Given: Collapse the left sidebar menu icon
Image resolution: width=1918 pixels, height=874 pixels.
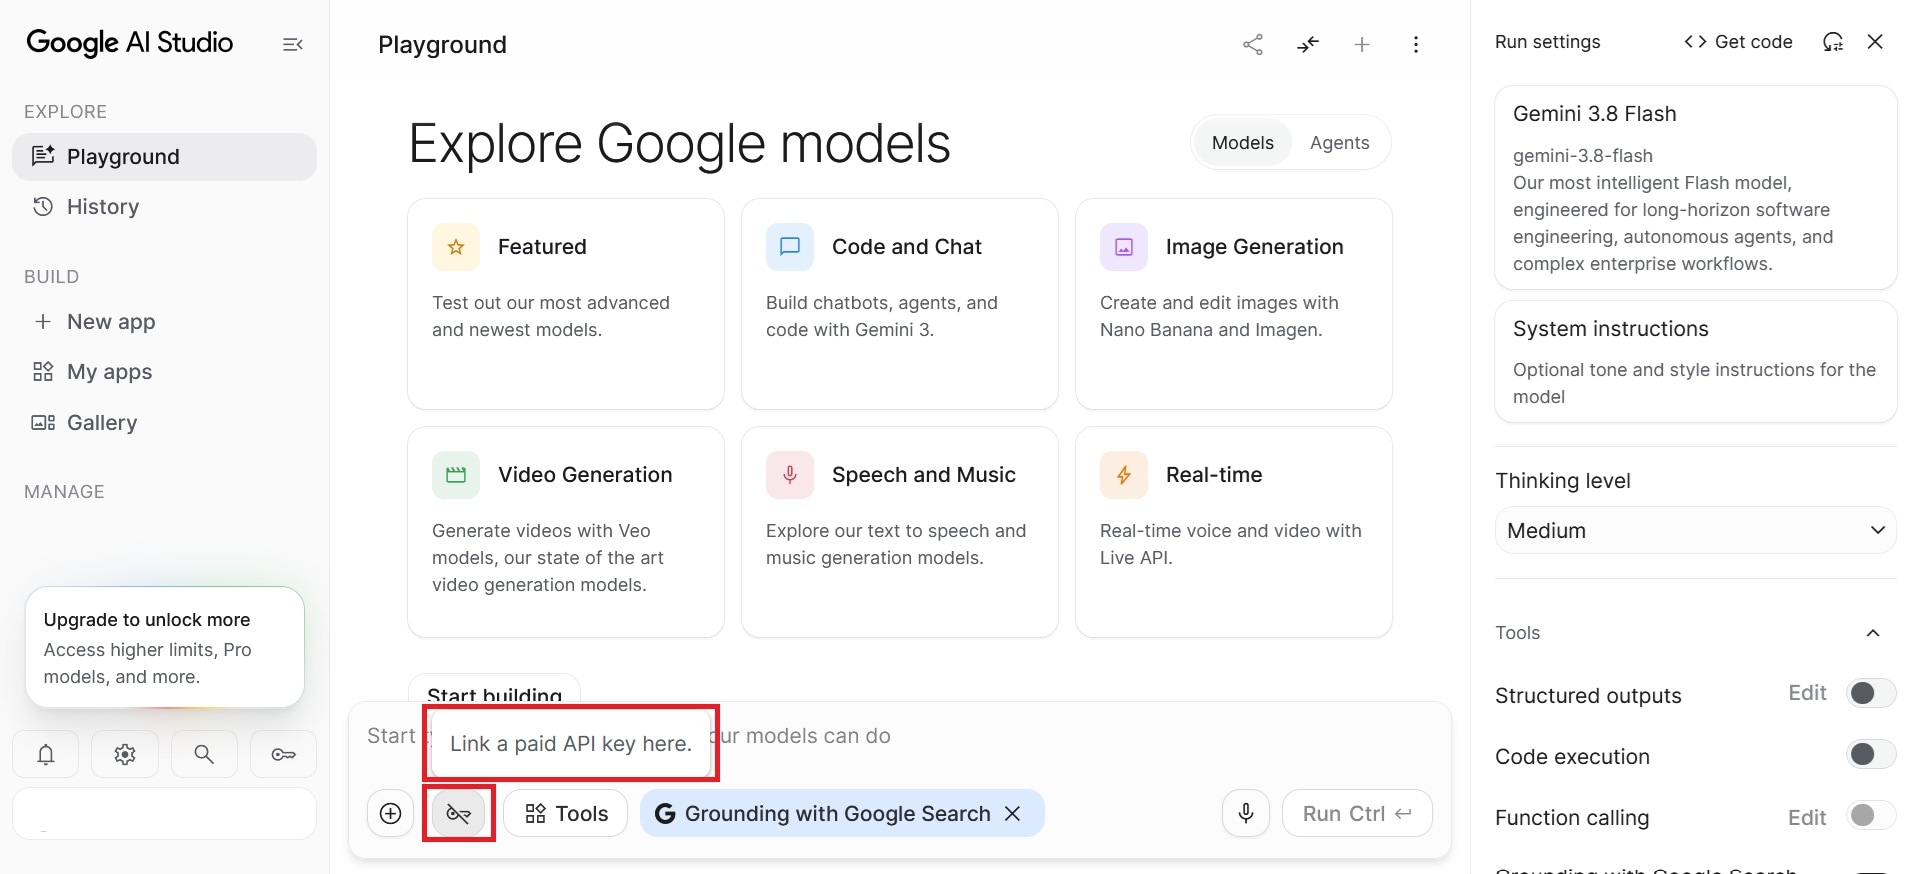Looking at the screenshot, I should pyautogui.click(x=293, y=44).
